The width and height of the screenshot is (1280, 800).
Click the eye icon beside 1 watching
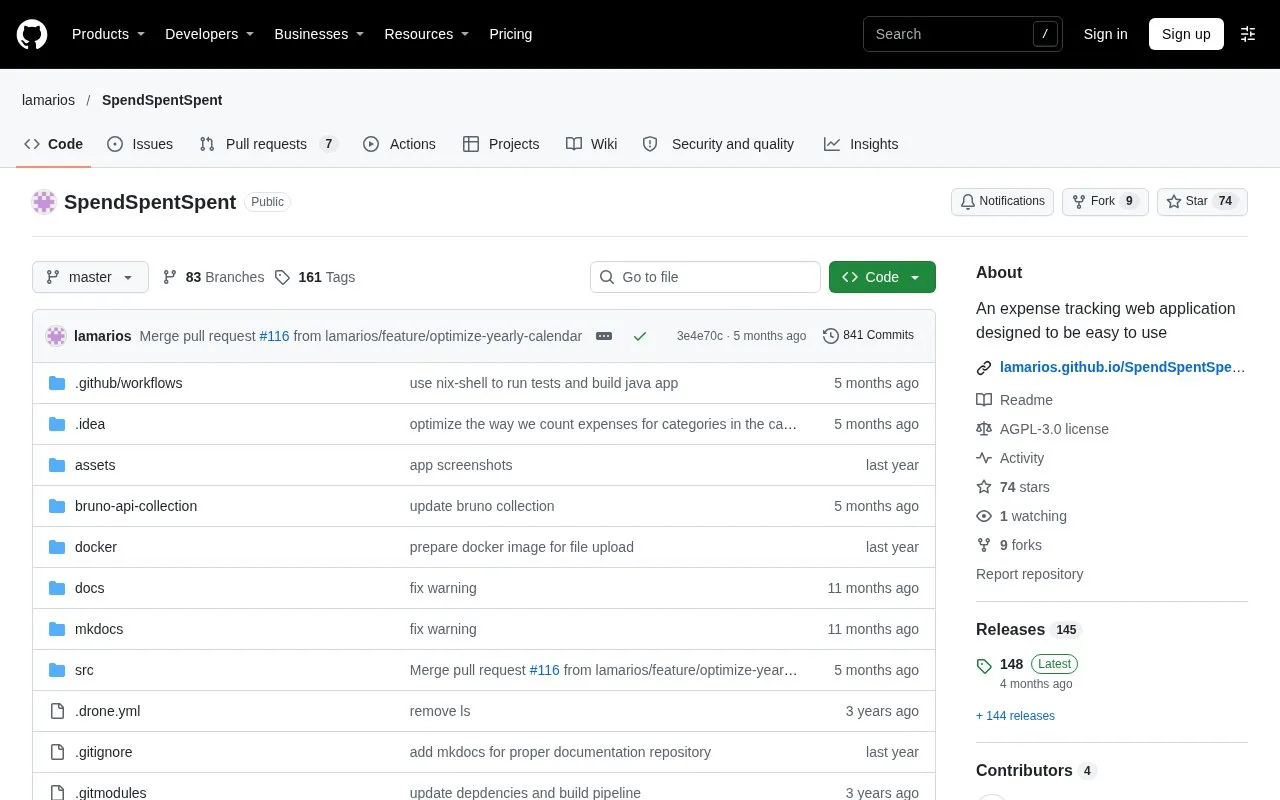(x=984, y=516)
